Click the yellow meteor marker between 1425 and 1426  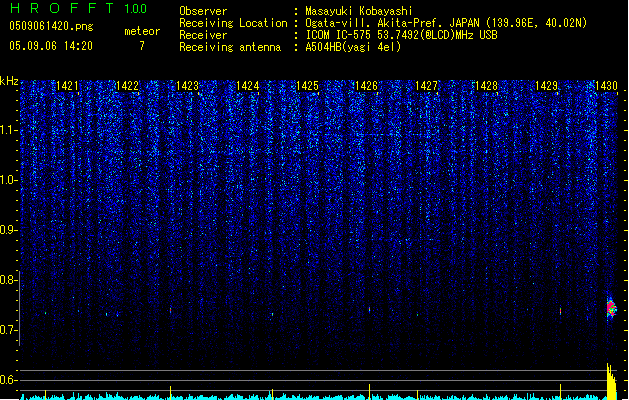(x=369, y=392)
